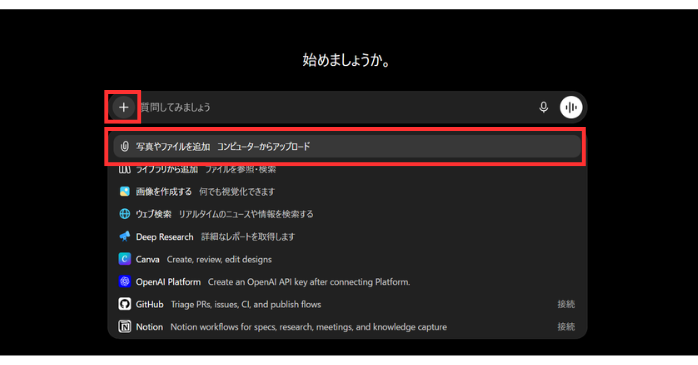Click the image creation icon

pos(125,191)
